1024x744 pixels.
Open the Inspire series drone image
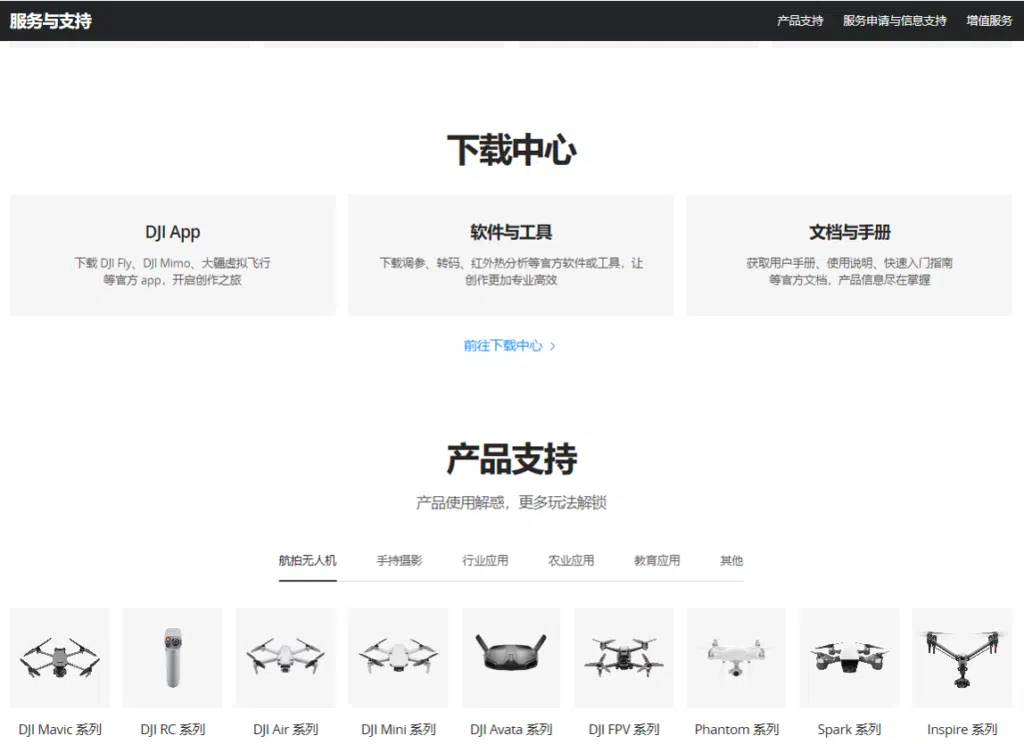click(x=962, y=658)
